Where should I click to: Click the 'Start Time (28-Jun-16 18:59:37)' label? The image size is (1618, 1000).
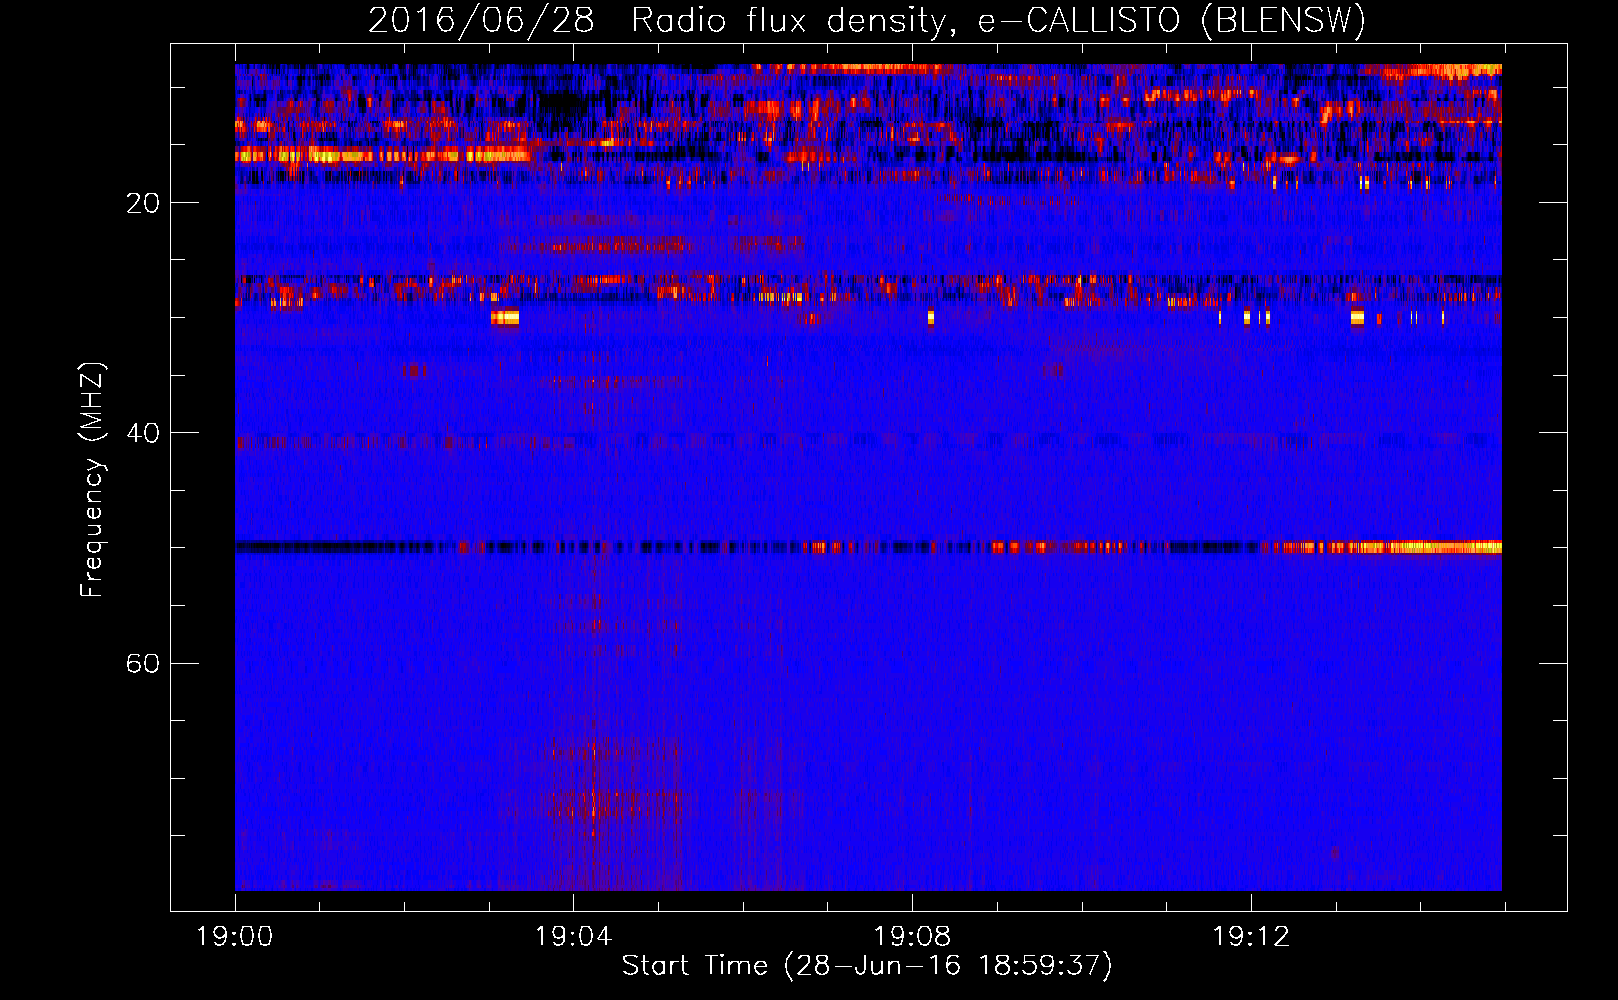pos(867,966)
